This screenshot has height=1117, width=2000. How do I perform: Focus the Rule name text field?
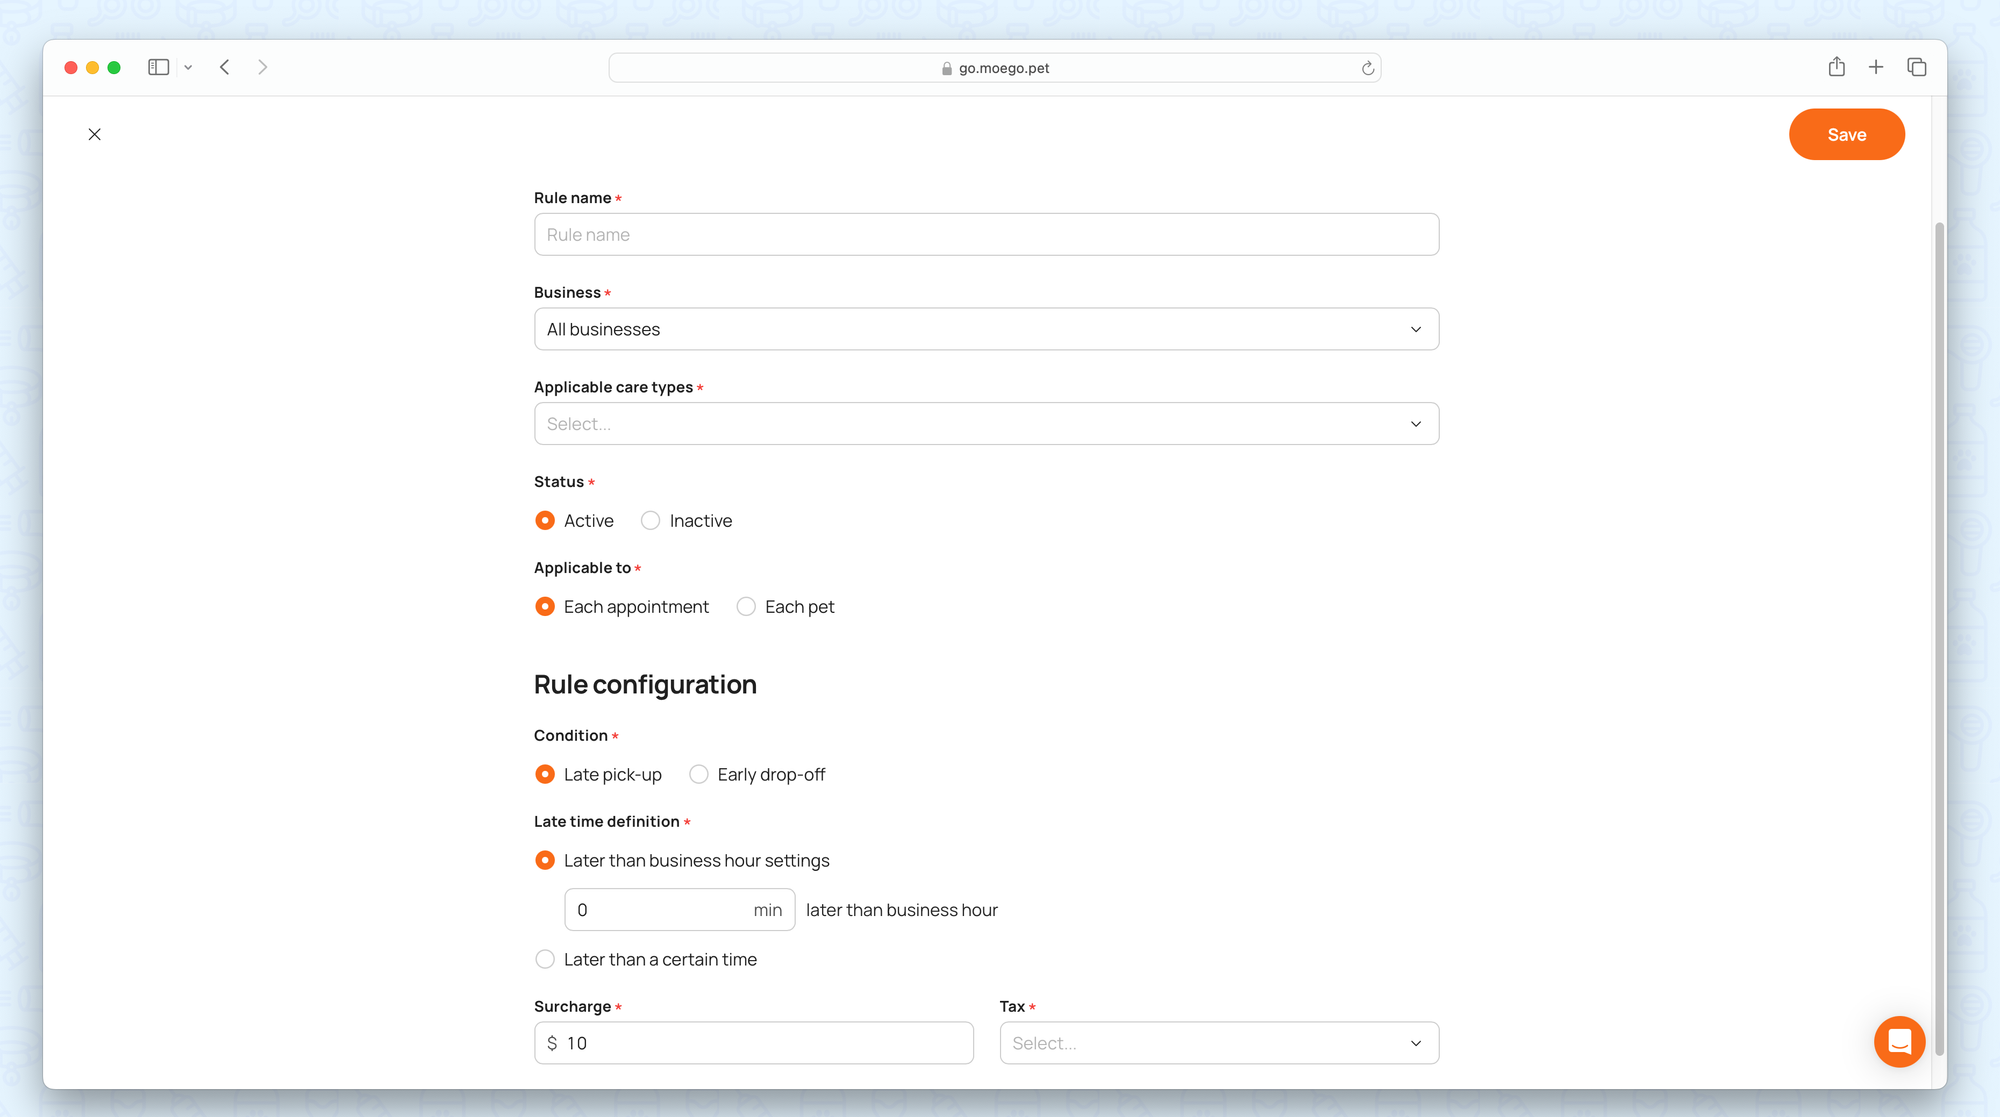click(986, 235)
